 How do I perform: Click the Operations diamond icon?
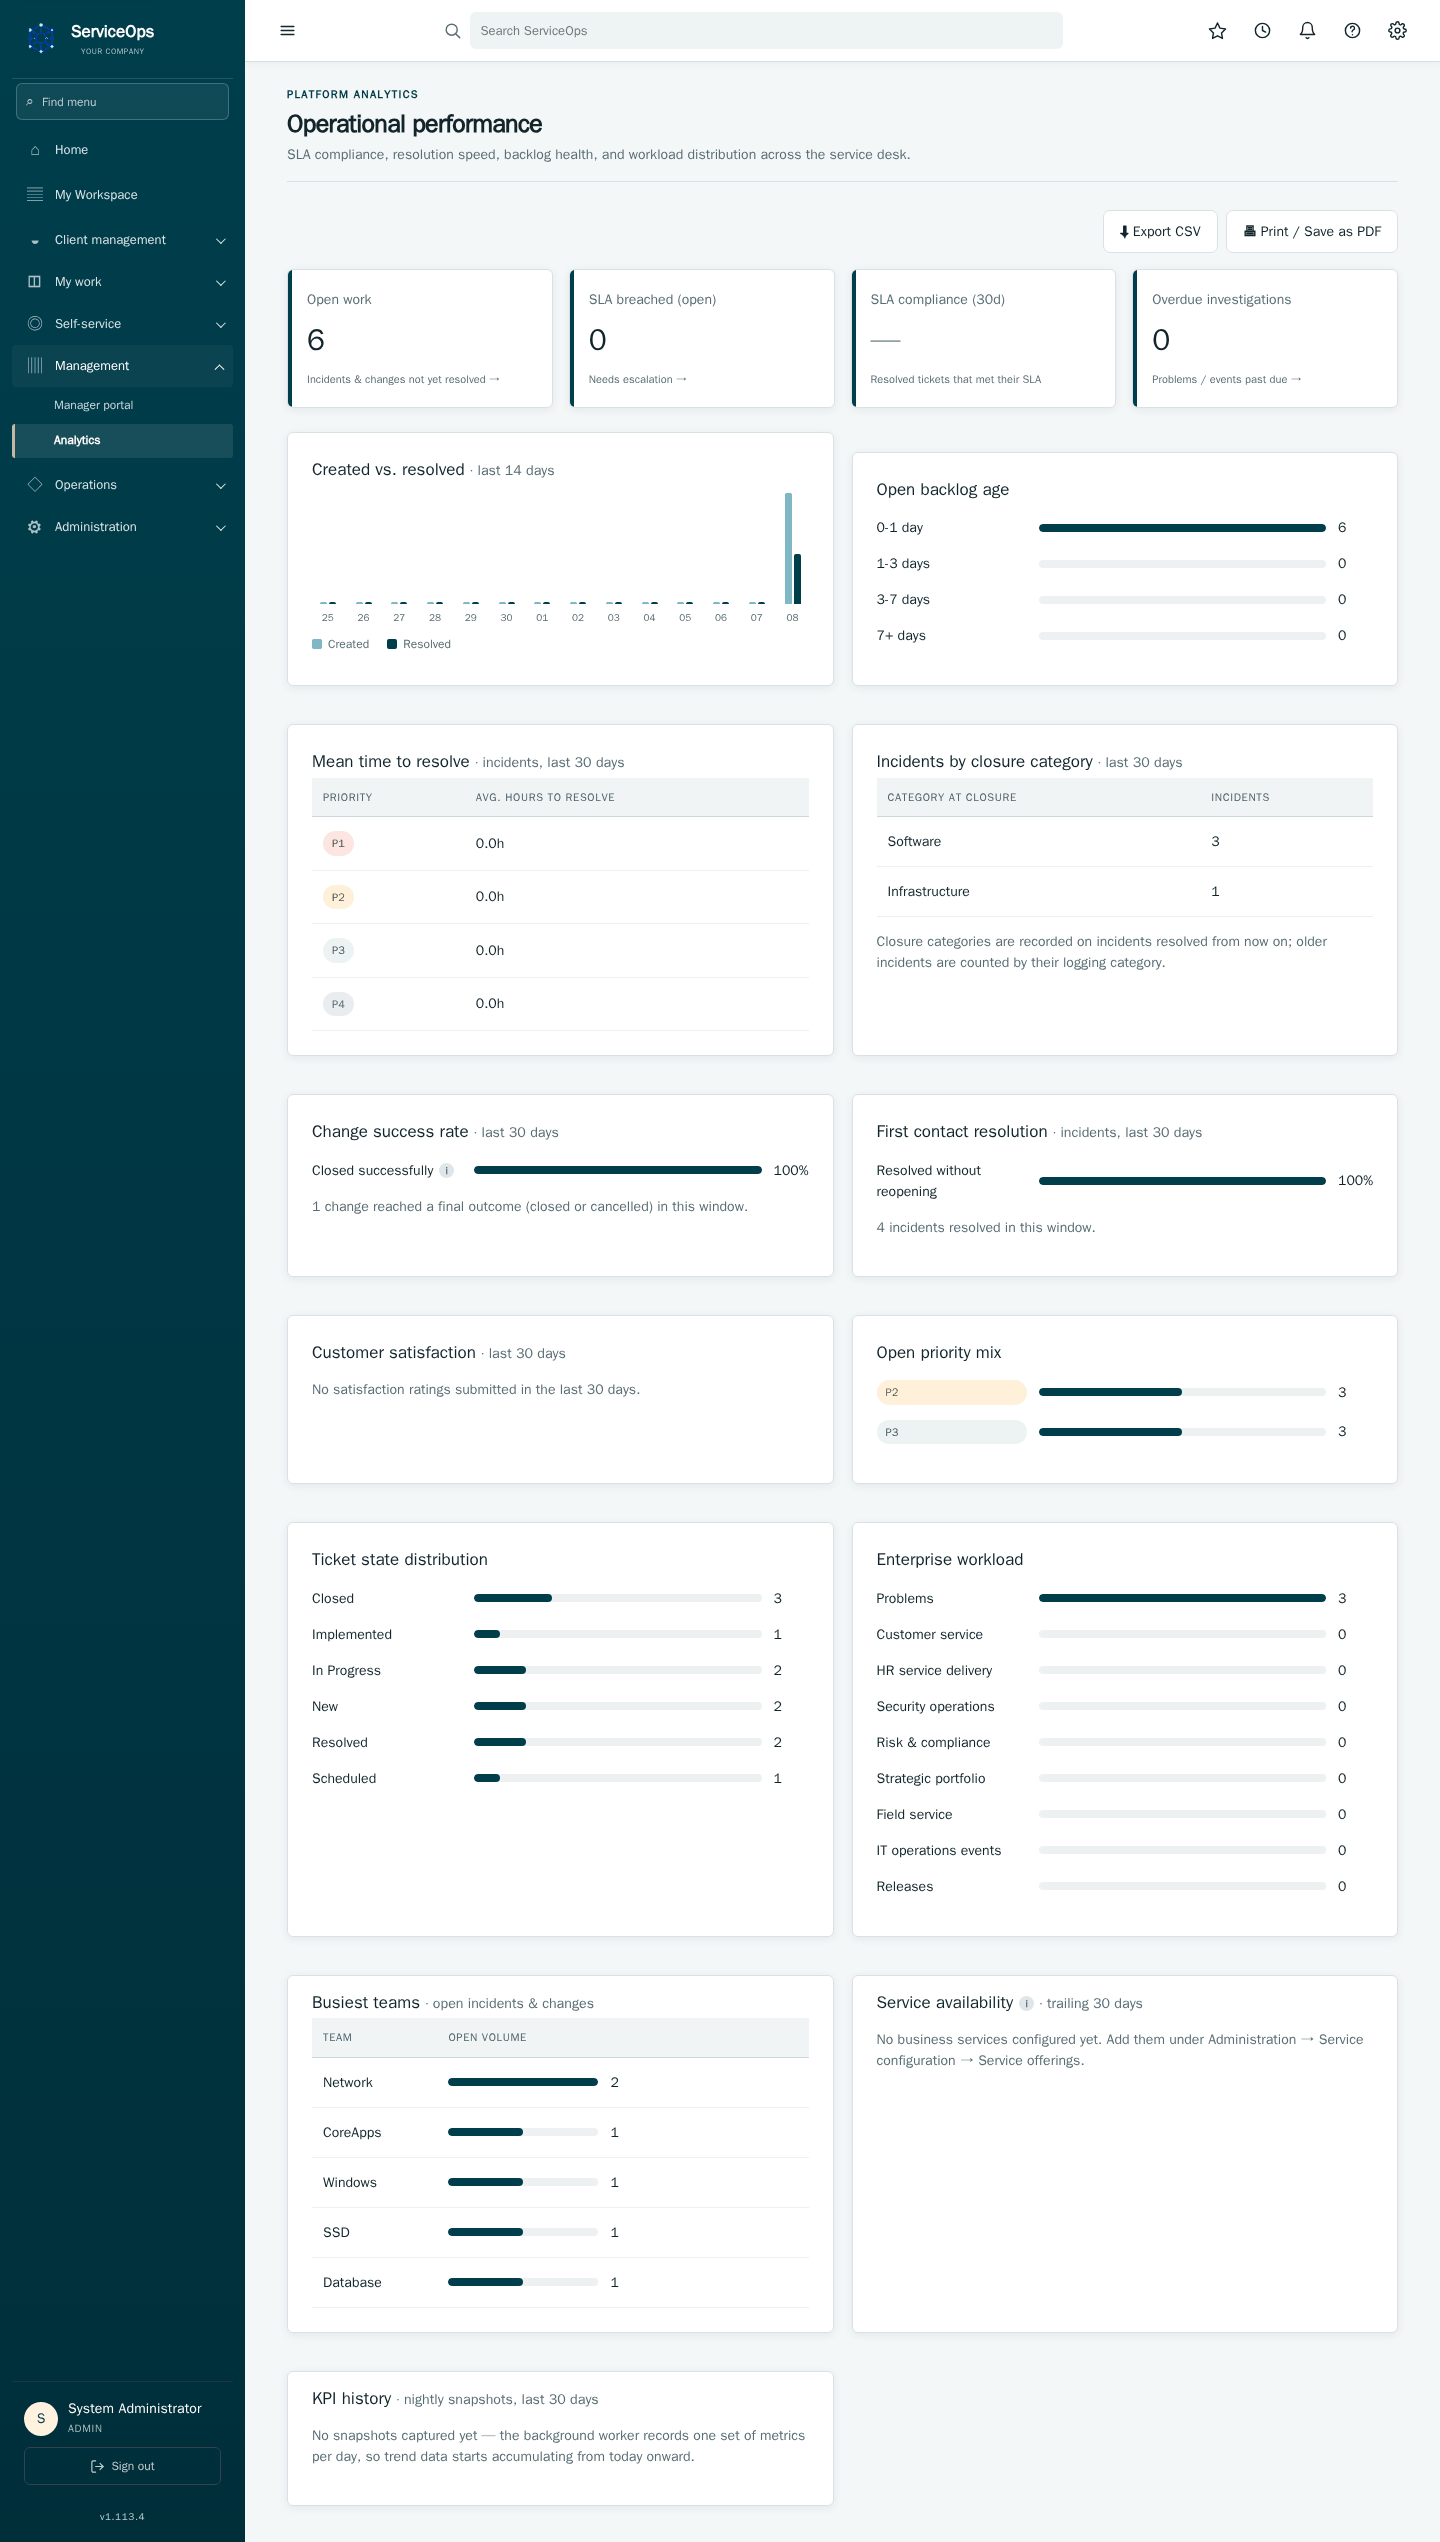tap(35, 485)
